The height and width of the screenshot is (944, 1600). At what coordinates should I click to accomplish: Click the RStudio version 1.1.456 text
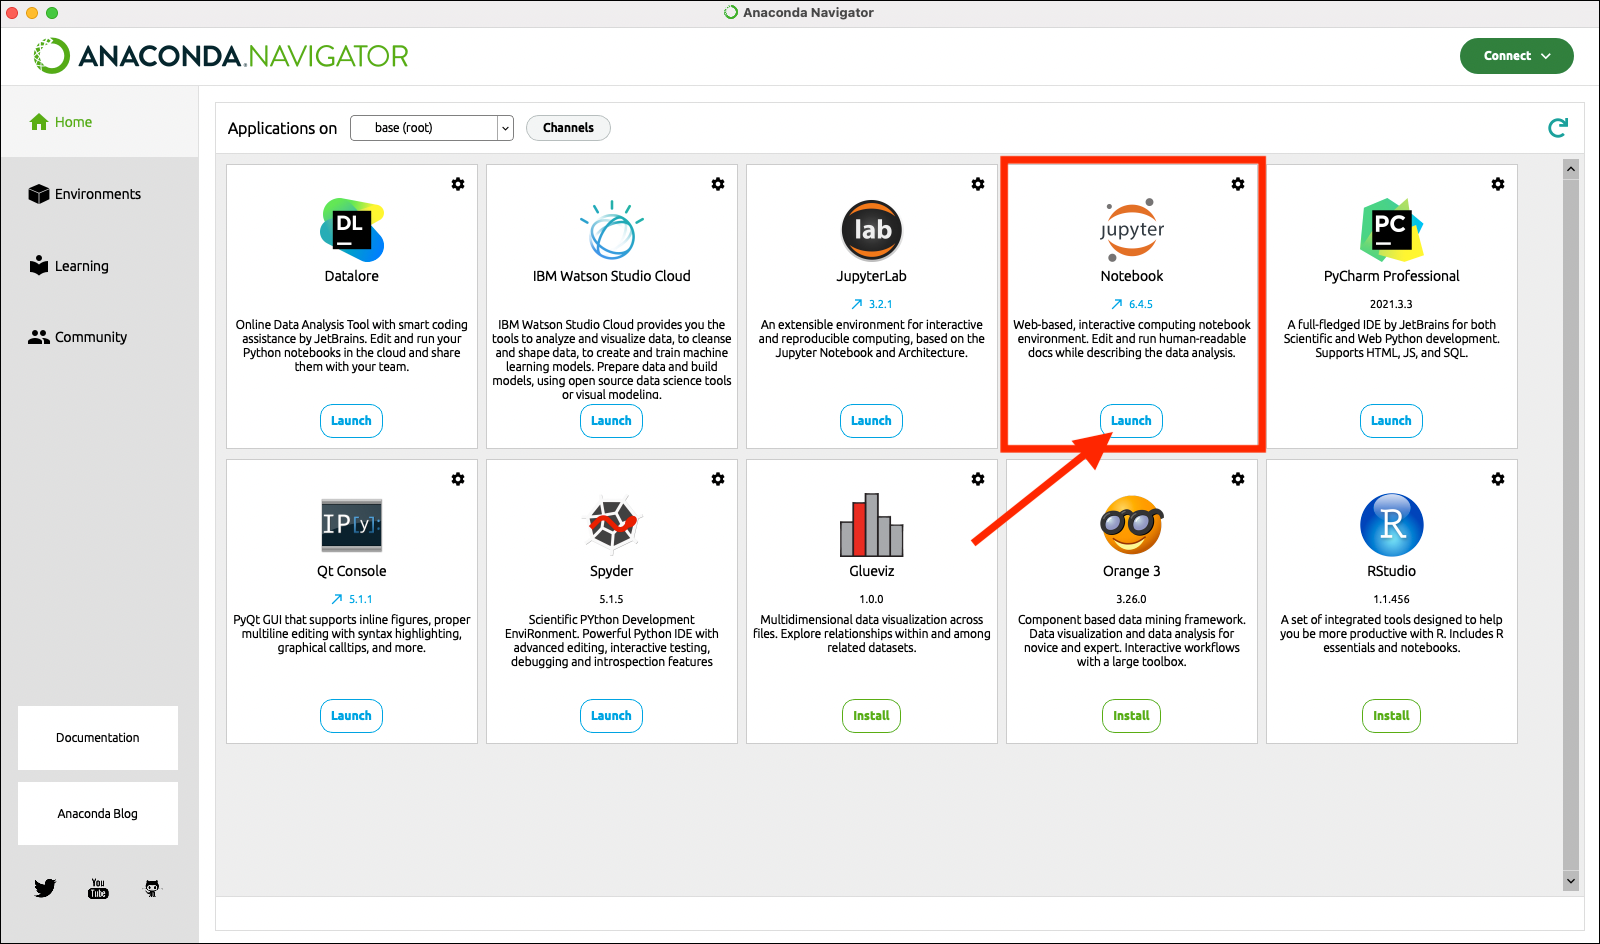pos(1391,599)
